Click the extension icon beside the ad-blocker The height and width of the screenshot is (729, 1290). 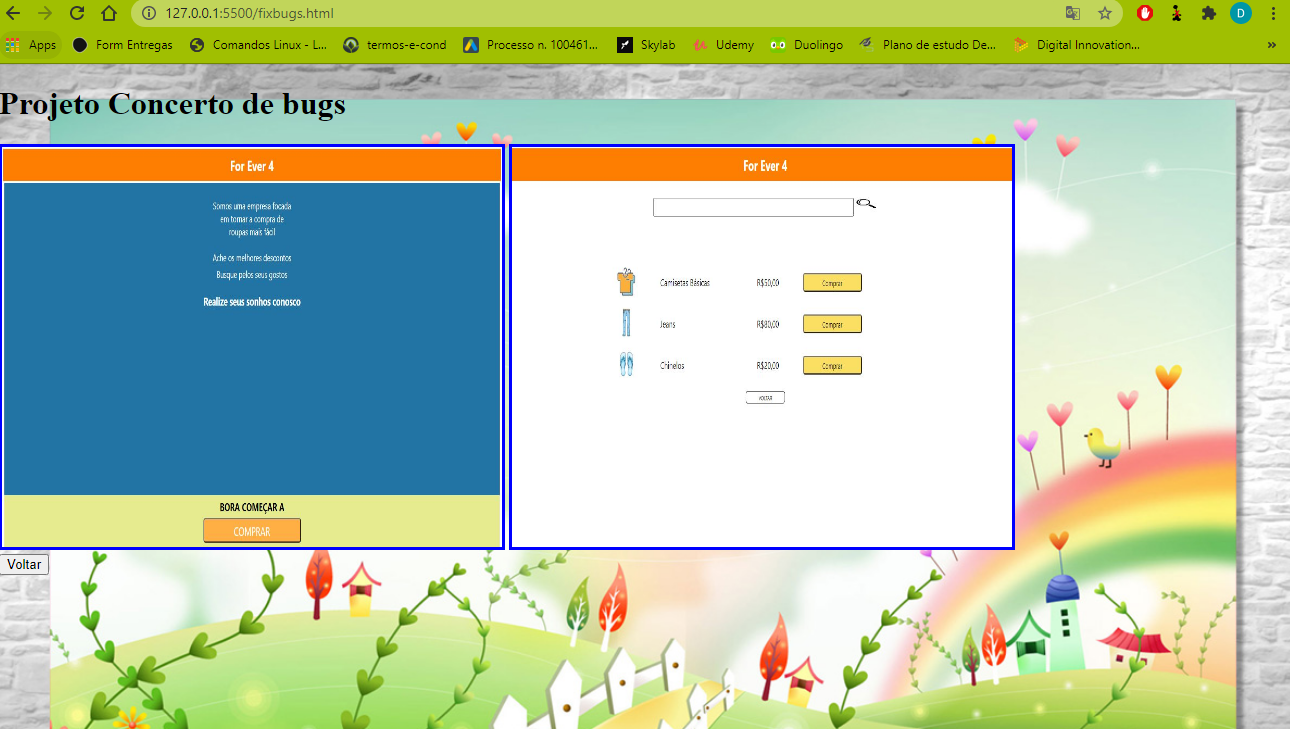[x=1177, y=13]
